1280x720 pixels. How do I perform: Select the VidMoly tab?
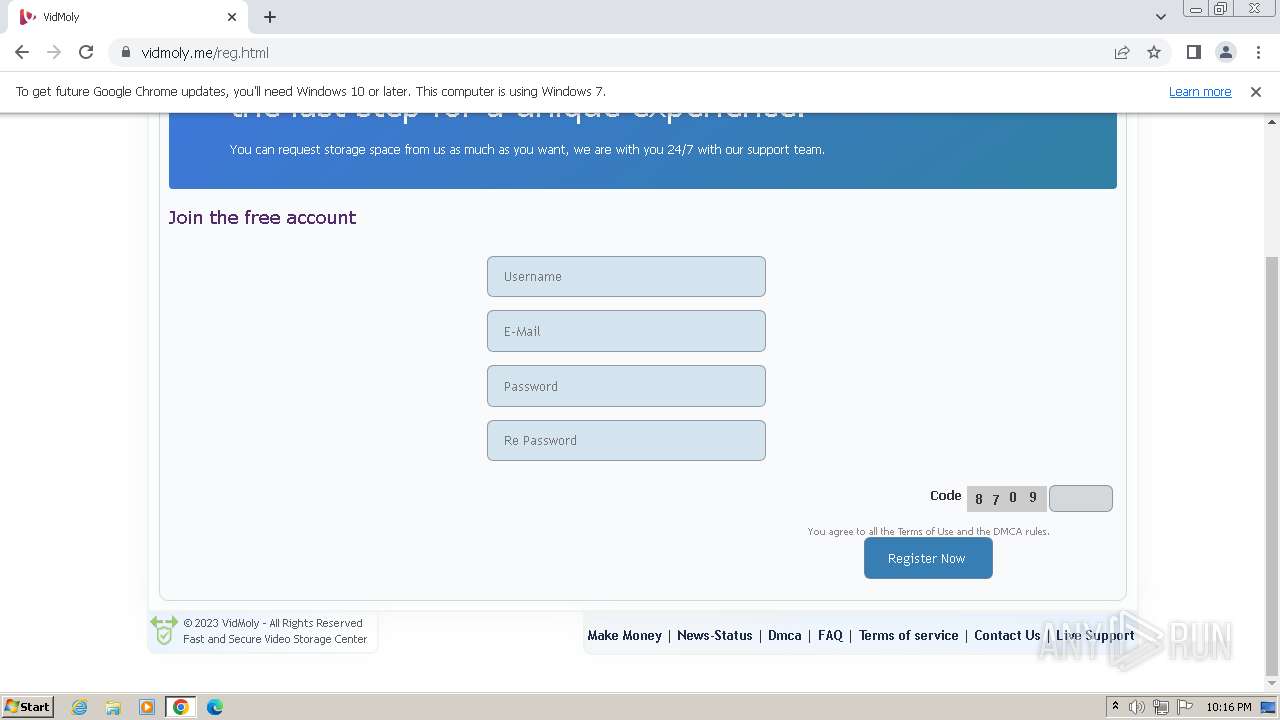coord(128,17)
